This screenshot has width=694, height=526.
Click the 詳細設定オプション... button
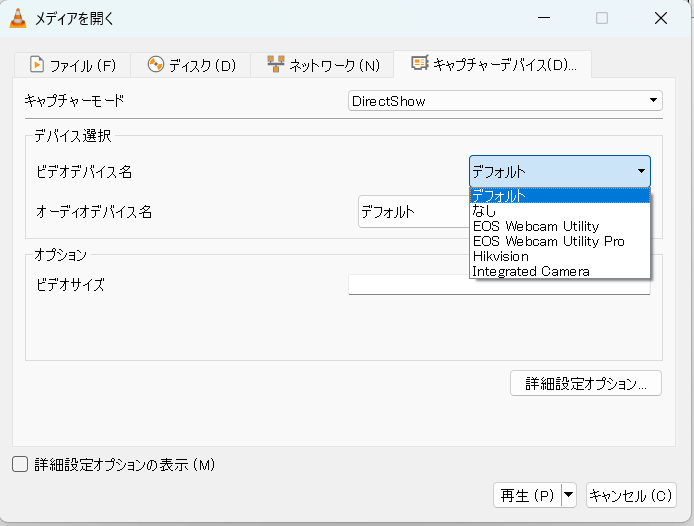coord(585,383)
